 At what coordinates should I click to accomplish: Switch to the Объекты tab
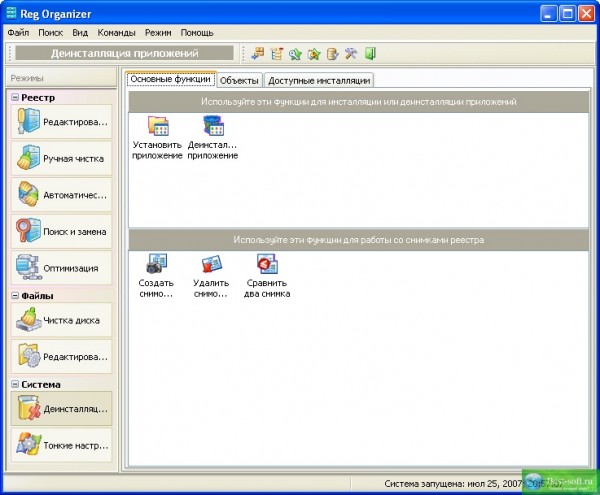[x=240, y=80]
